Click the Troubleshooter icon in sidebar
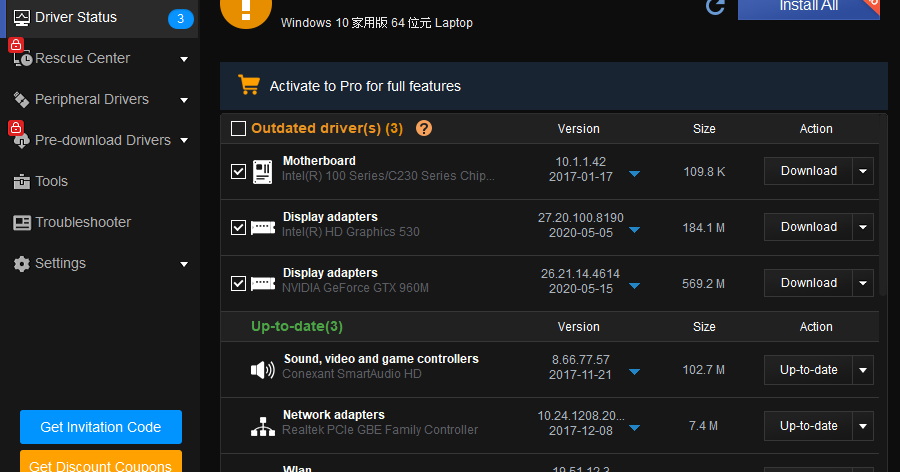Screen dimensions: 900x472 click(x=22, y=222)
